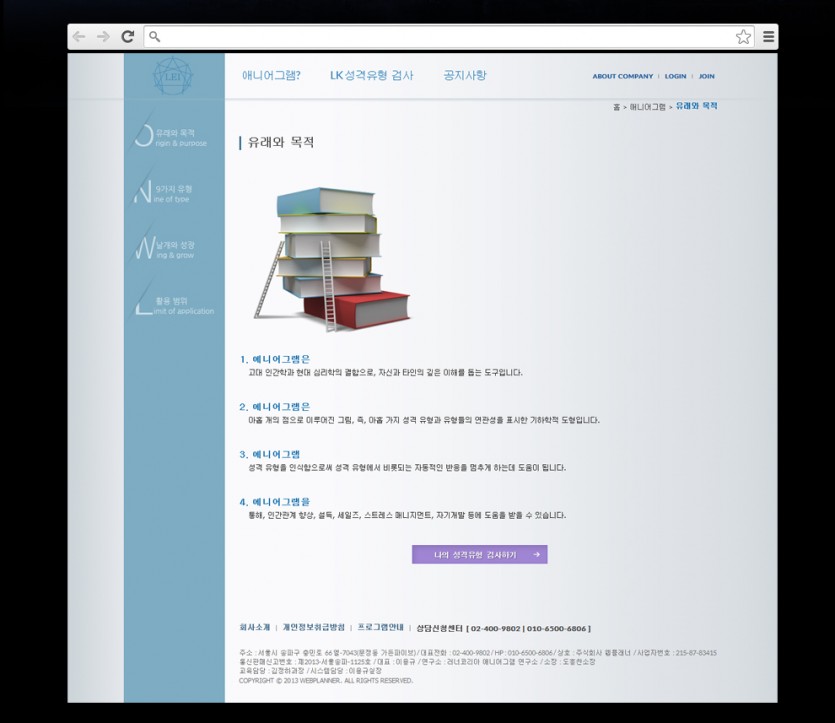This screenshot has width=835, height=723.
Task: Open the 애니어그램? top menu
Action: tap(271, 76)
